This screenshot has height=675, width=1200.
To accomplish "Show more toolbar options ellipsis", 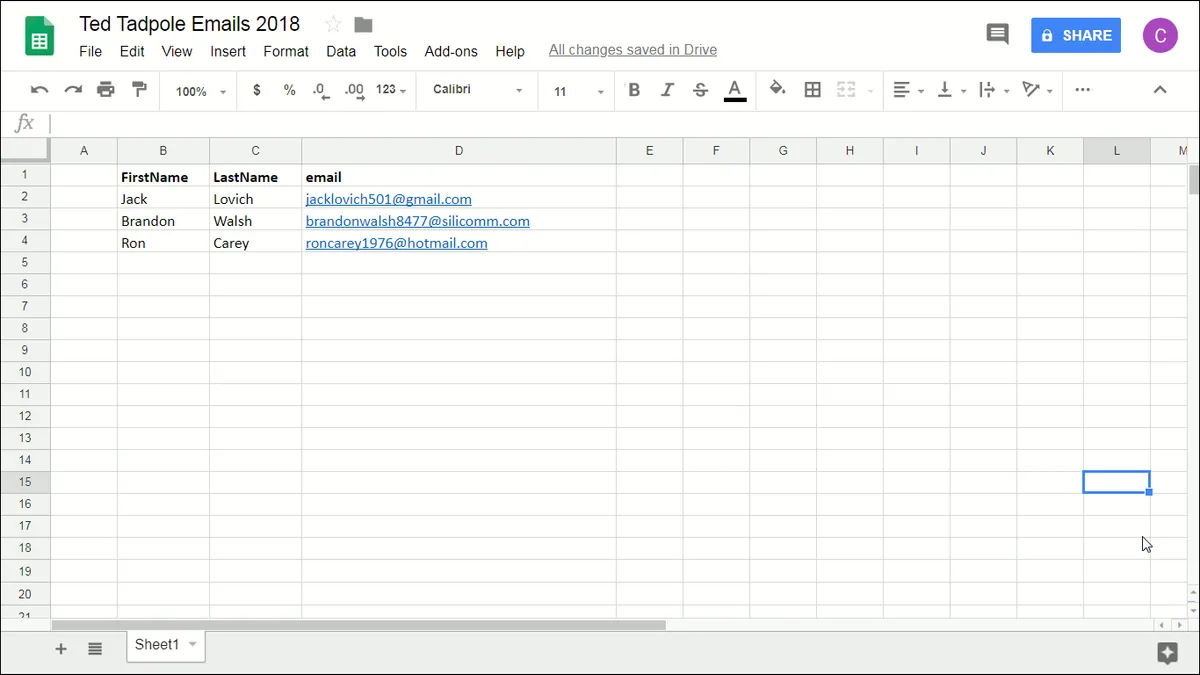I will (x=1083, y=90).
